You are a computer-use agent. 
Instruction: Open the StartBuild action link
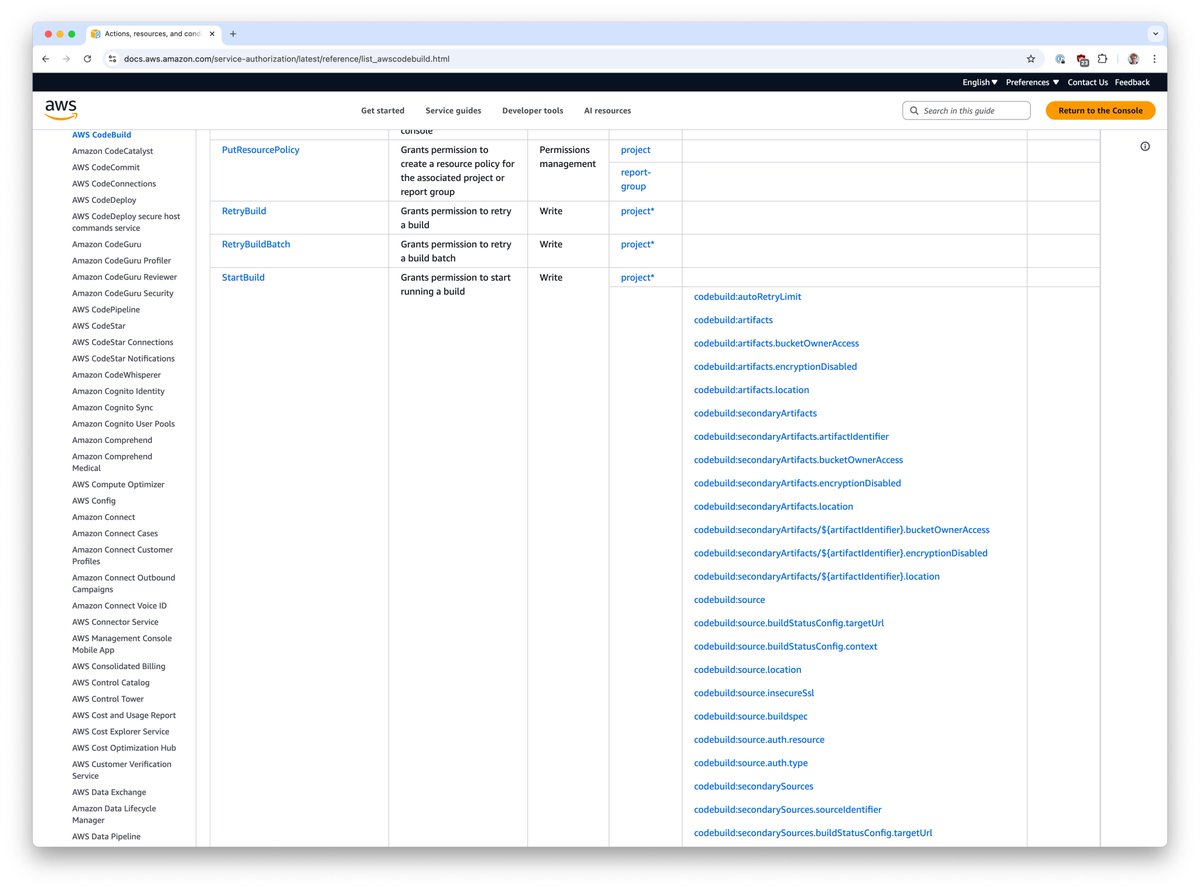(243, 277)
